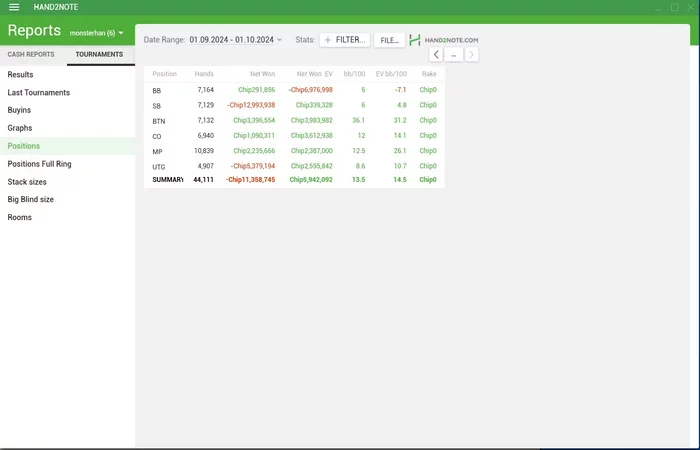700x450 pixels.
Task: Switch to the CASH REPORTS tab
Action: [x=31, y=54]
